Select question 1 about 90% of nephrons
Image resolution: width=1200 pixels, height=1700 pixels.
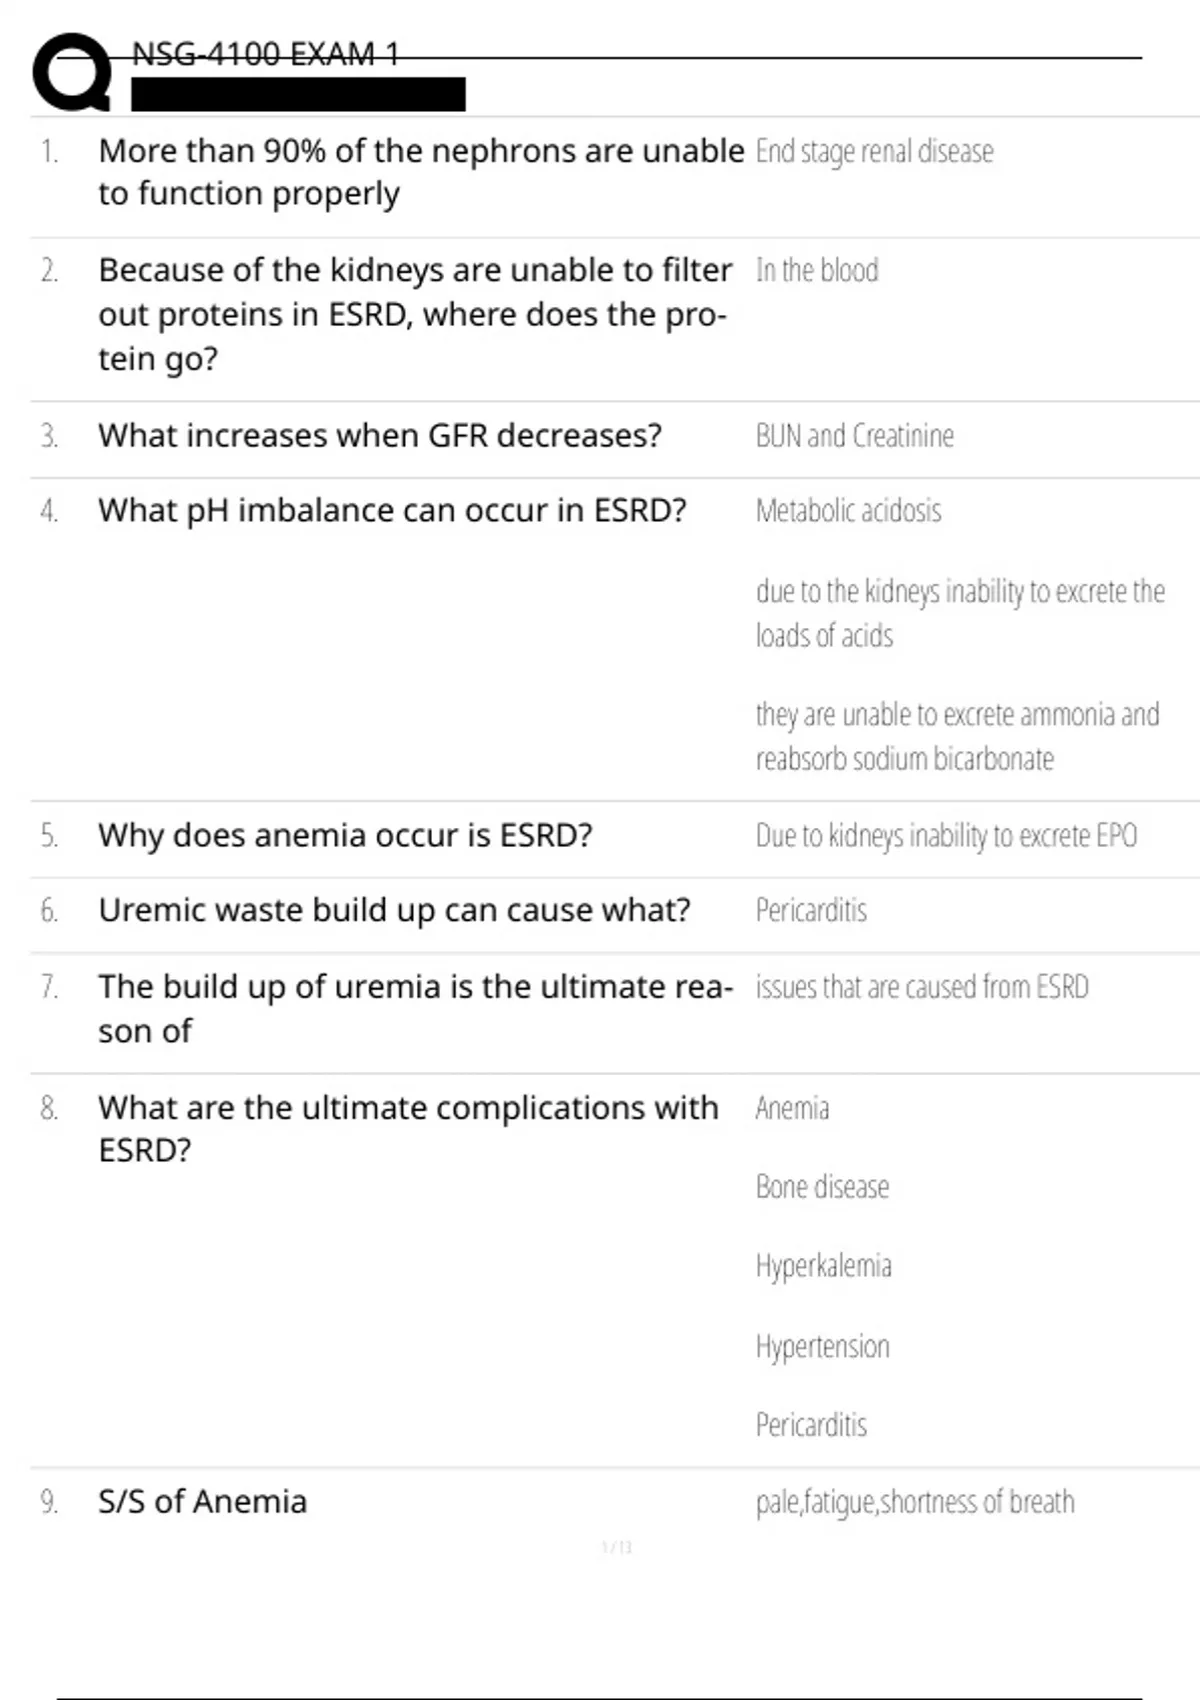click(421, 171)
